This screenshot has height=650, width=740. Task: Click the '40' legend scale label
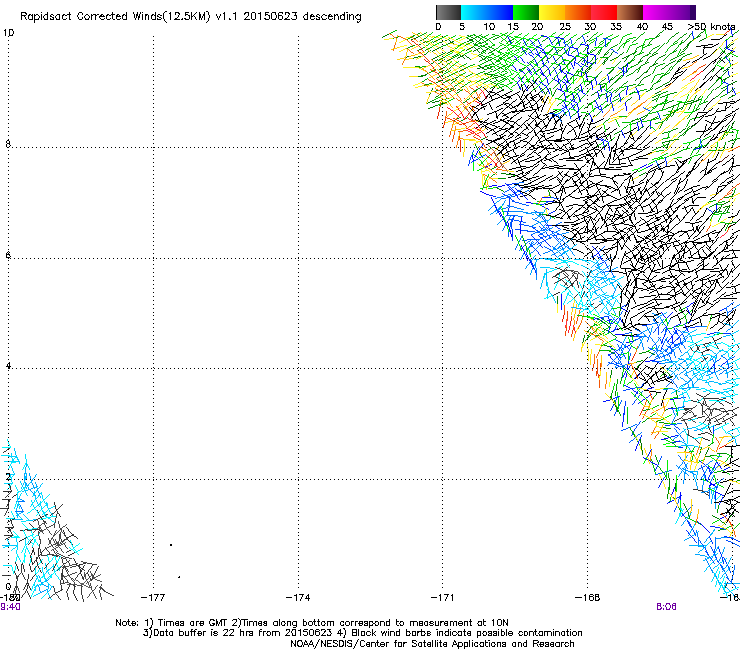click(x=642, y=26)
